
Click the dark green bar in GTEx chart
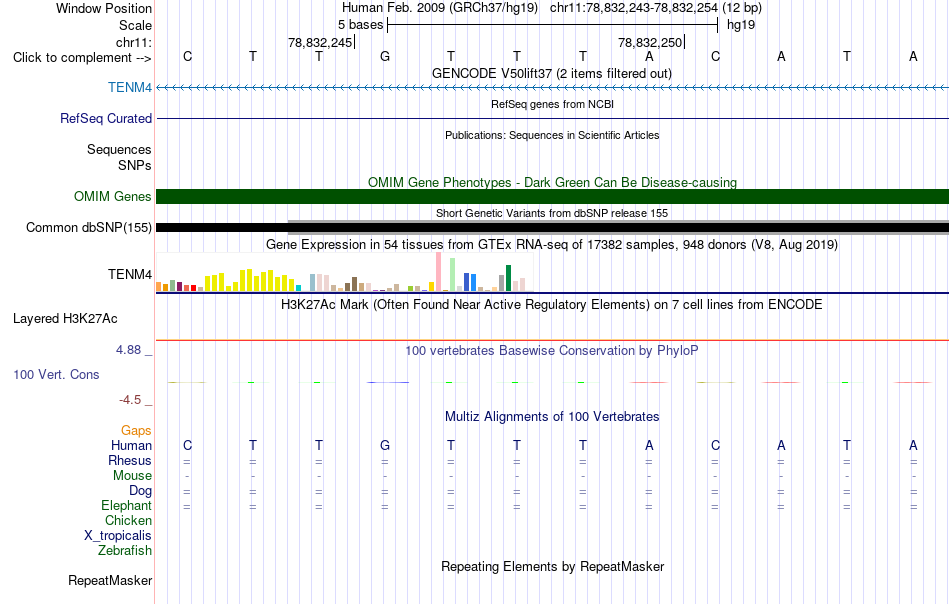(x=508, y=278)
